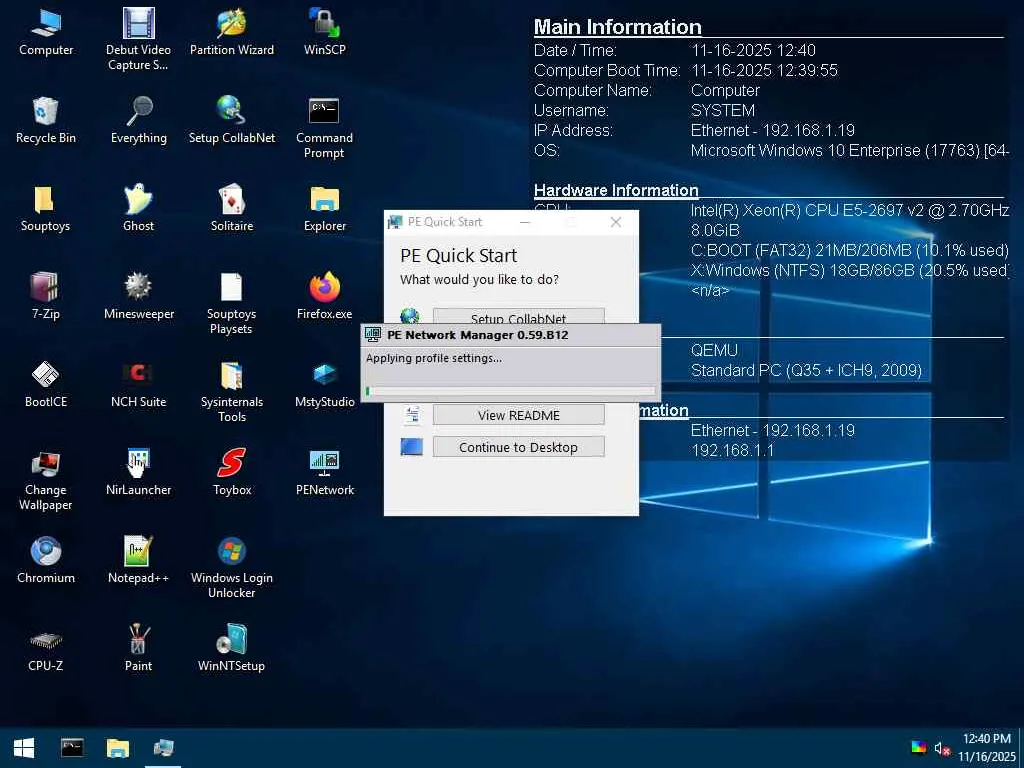
Task: Open File Explorer from the taskbar
Action: 118,748
